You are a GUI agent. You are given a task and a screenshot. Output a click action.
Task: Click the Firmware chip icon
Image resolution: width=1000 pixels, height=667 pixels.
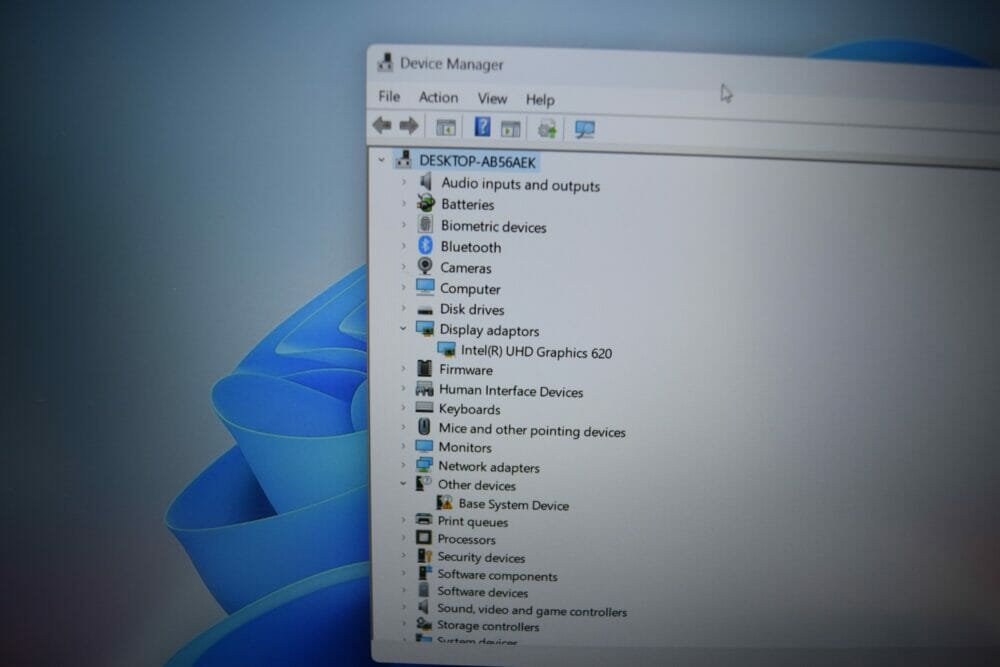tap(424, 369)
